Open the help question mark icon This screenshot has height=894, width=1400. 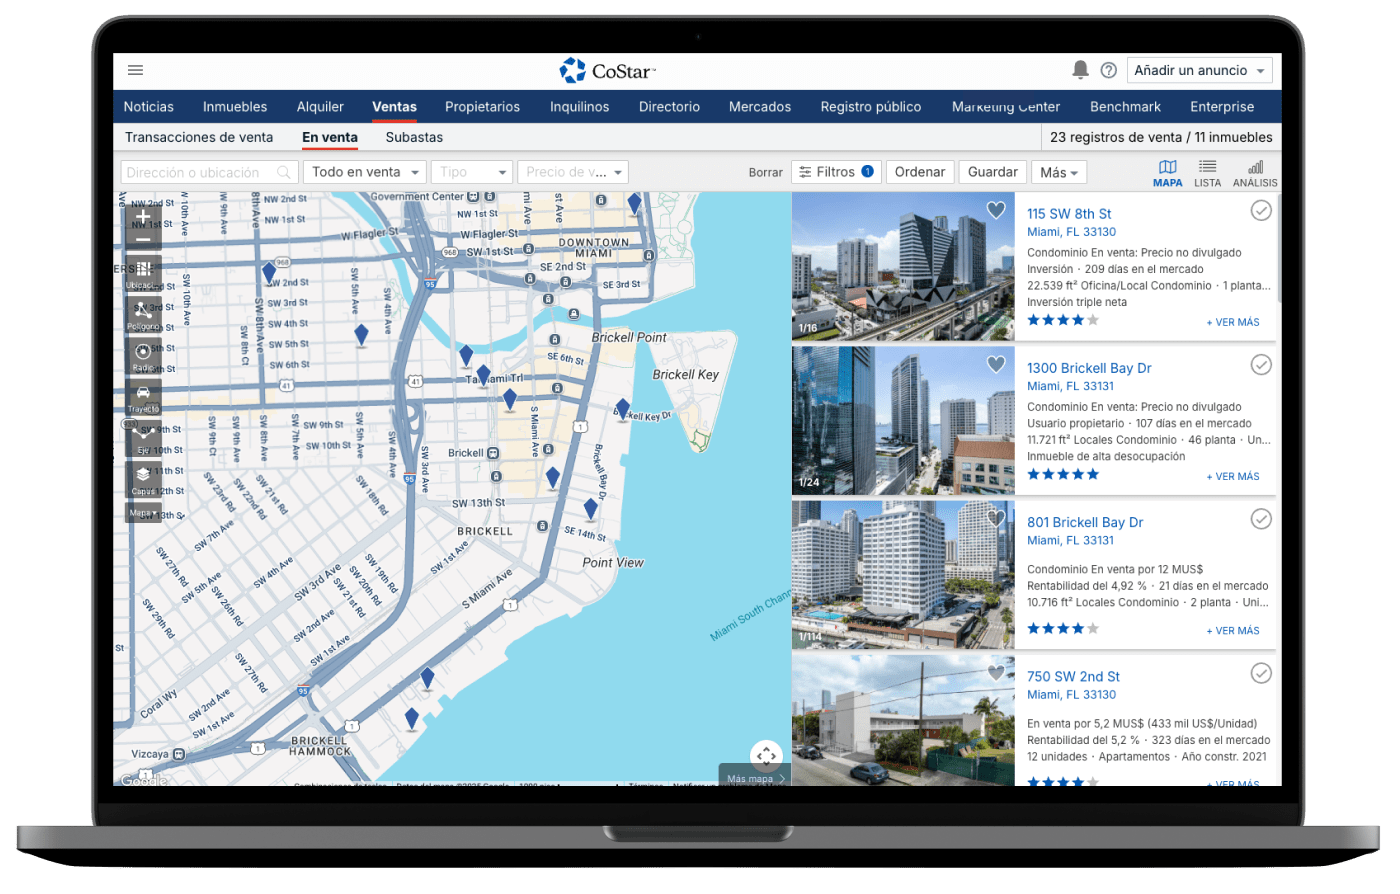1108,70
